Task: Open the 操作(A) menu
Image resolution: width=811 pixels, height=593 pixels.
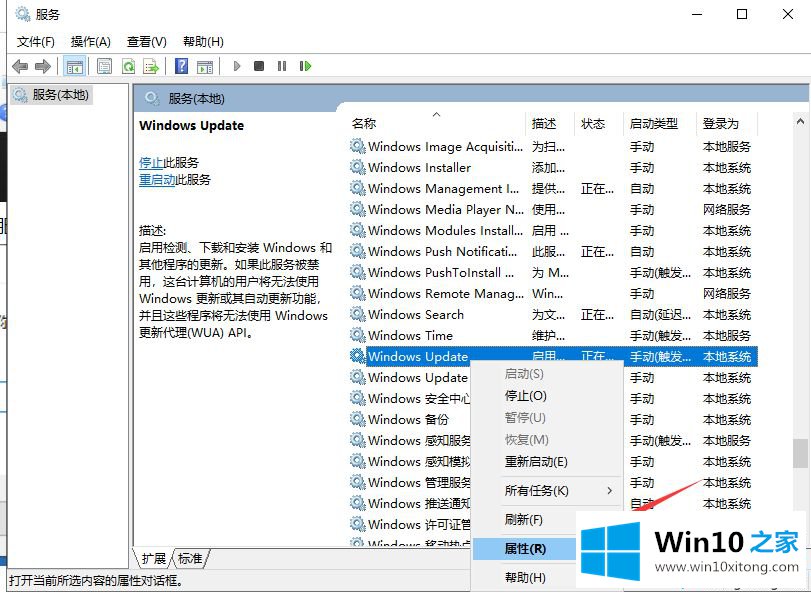Action: point(91,42)
